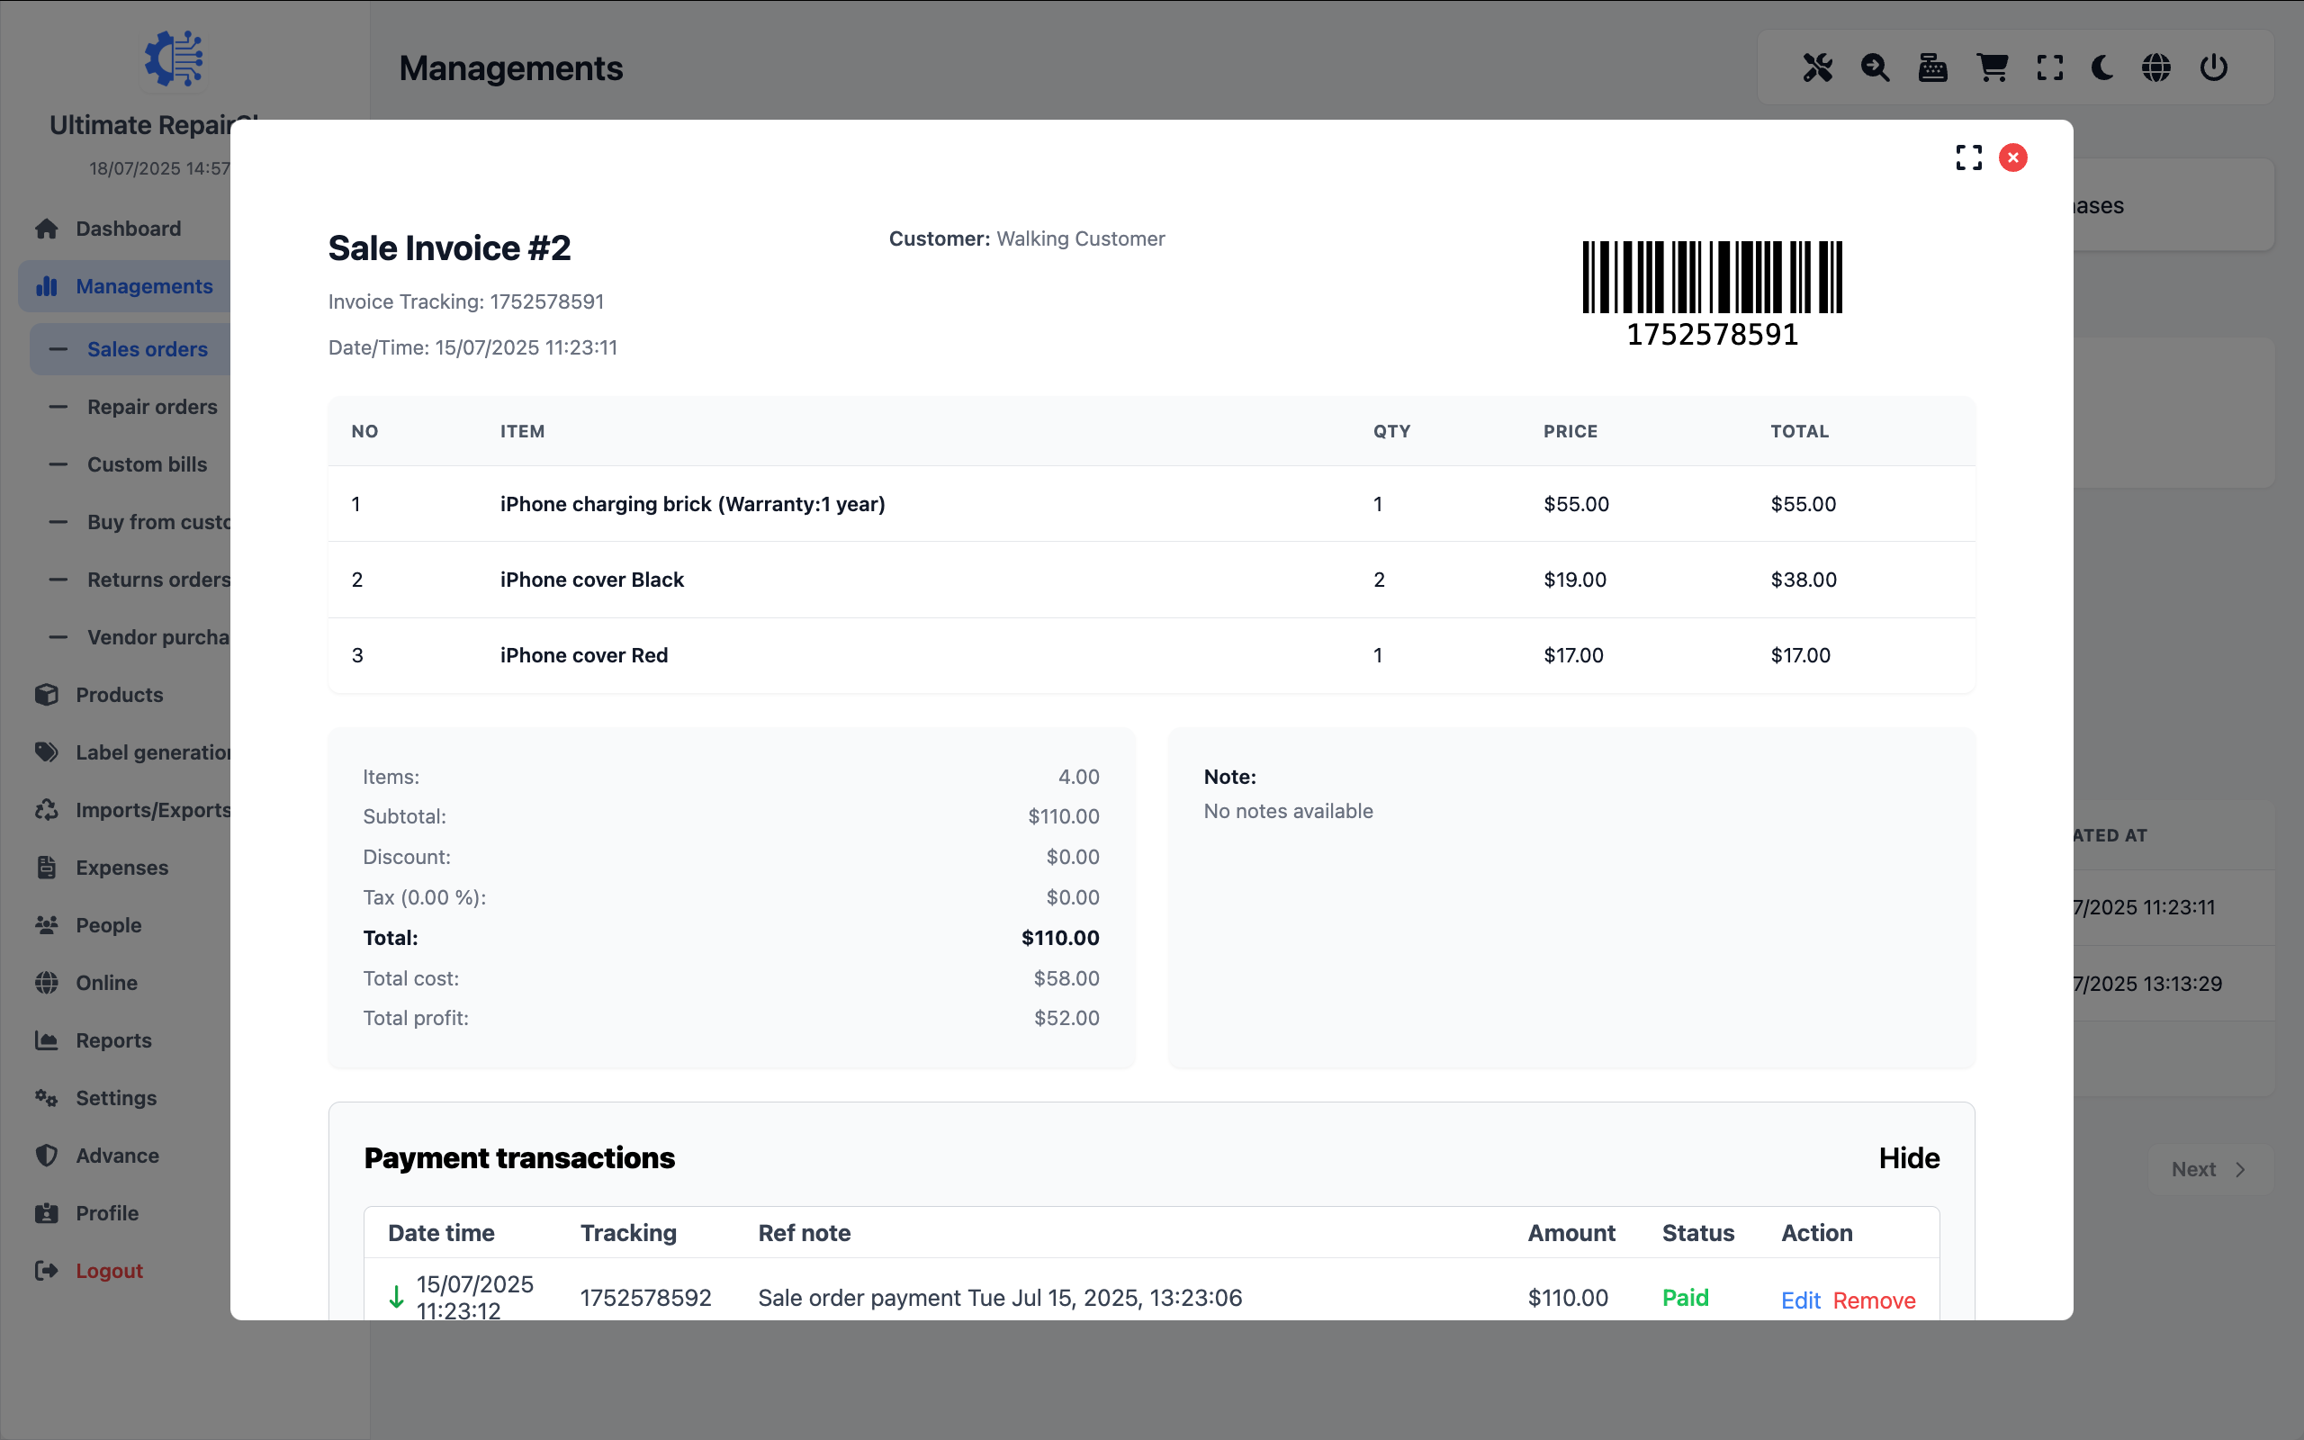Click Logout in the sidebar
The width and height of the screenshot is (2304, 1440).
[109, 1271]
